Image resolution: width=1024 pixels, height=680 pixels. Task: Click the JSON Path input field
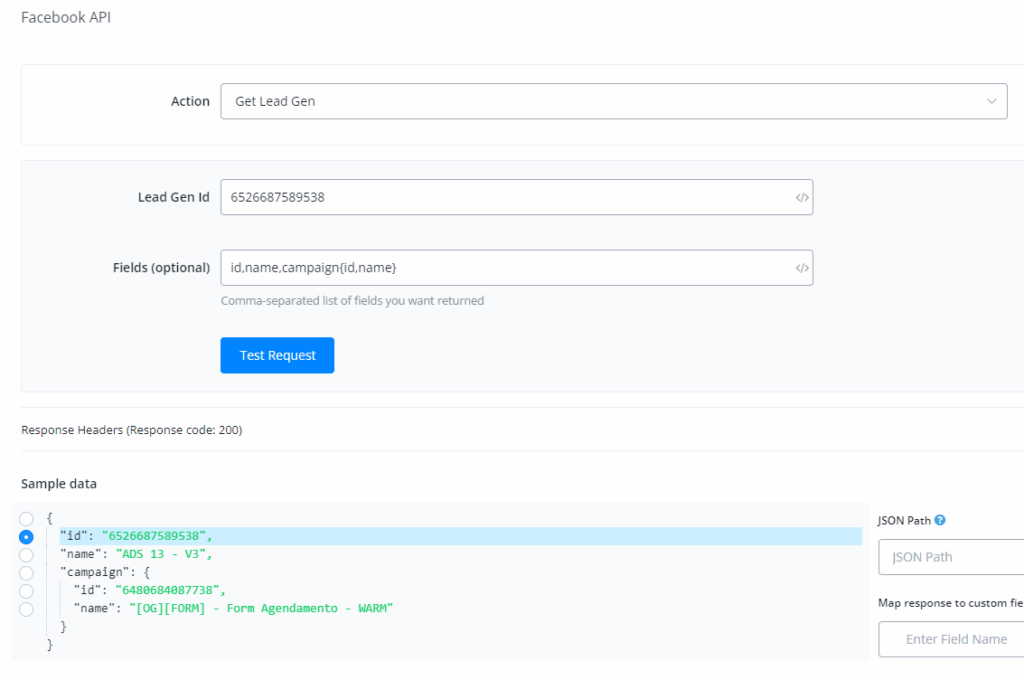pos(950,557)
